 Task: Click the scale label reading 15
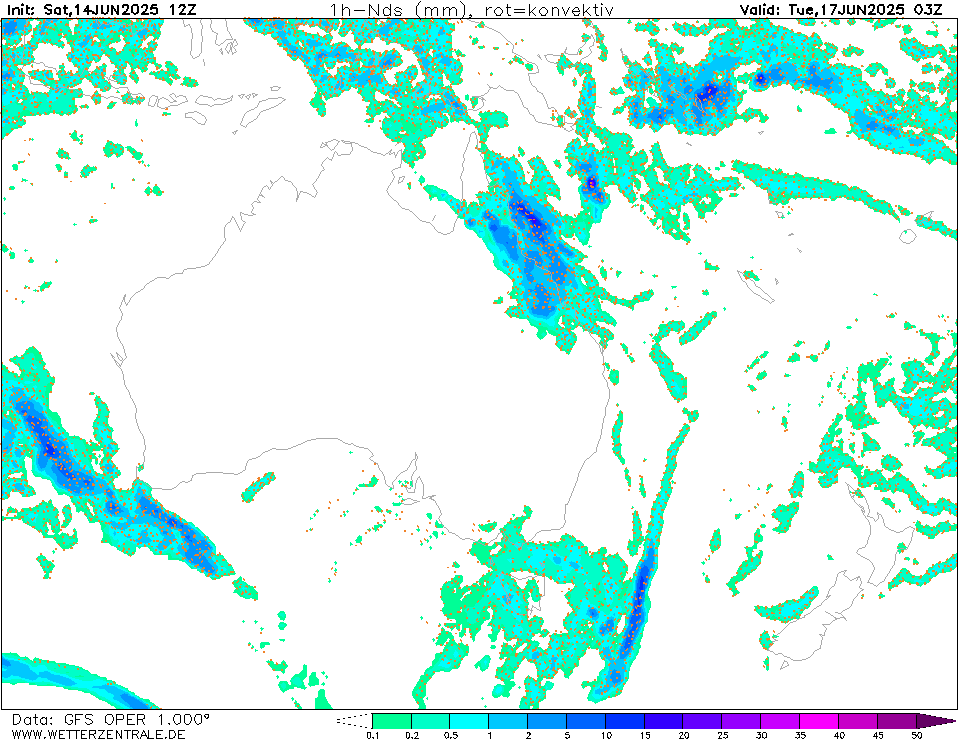645,735
